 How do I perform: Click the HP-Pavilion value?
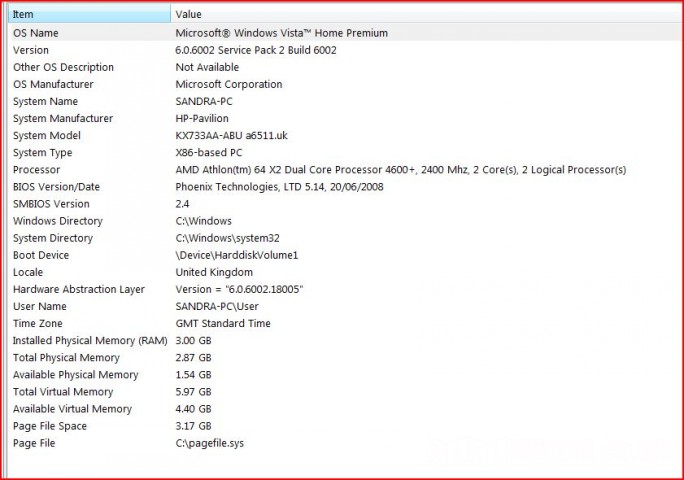tap(202, 118)
